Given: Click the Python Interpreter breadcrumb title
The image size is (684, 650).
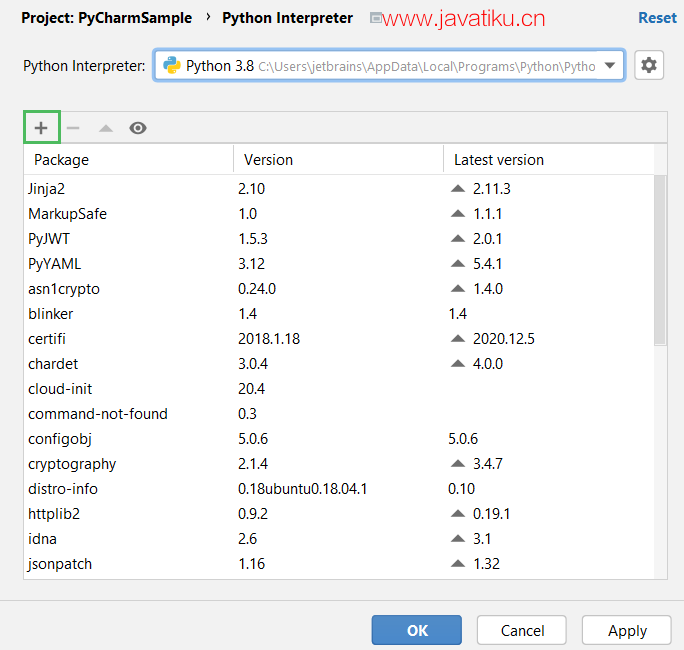Looking at the screenshot, I should tap(287, 18).
